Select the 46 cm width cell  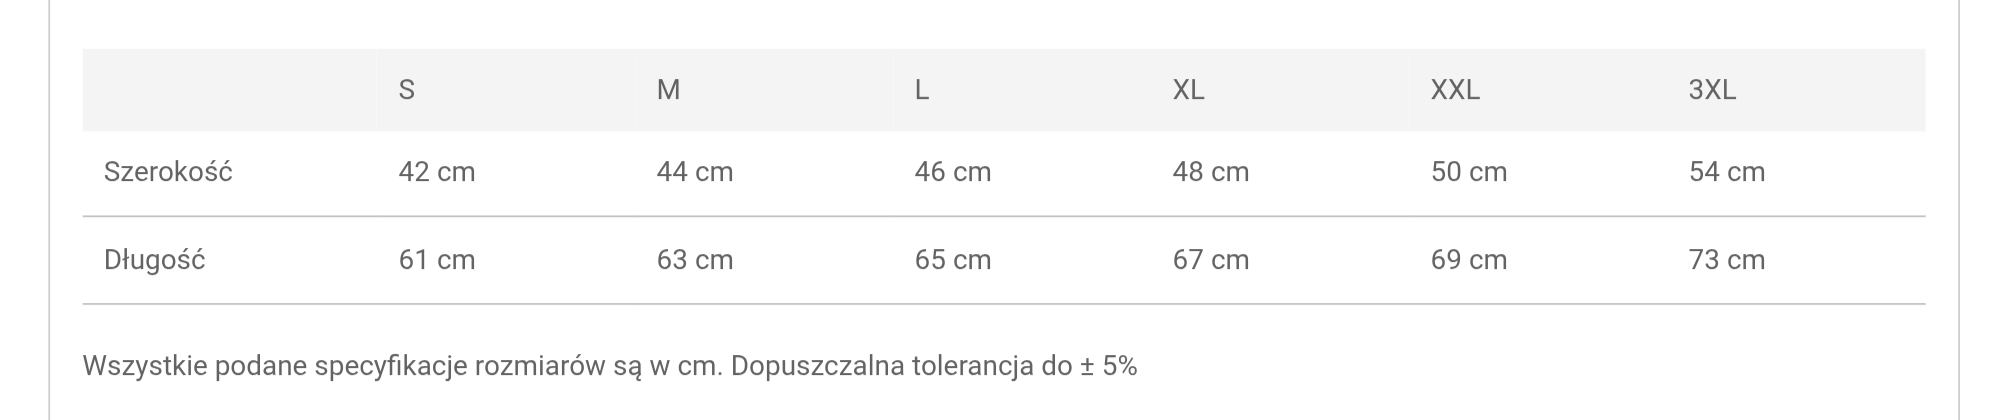pos(953,172)
